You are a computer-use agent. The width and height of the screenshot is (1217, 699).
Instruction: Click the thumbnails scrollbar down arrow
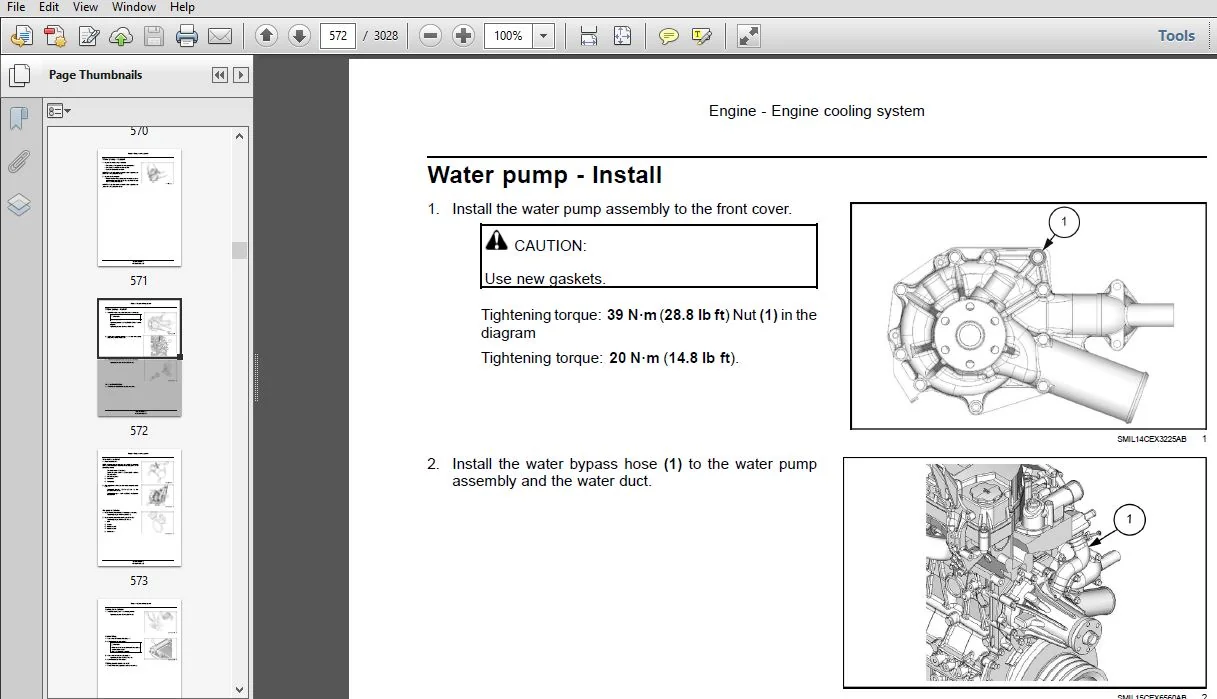240,689
